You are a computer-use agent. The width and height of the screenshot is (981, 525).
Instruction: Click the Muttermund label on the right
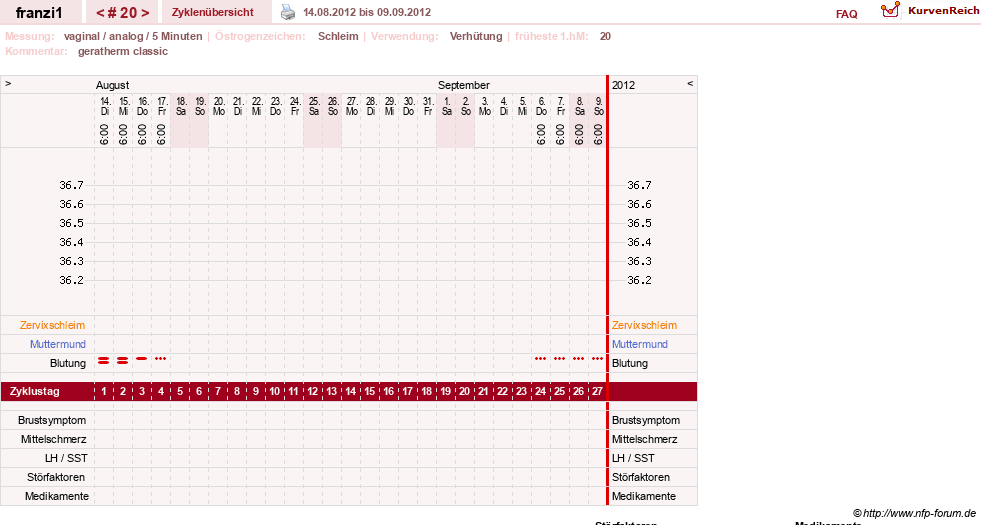coord(639,344)
